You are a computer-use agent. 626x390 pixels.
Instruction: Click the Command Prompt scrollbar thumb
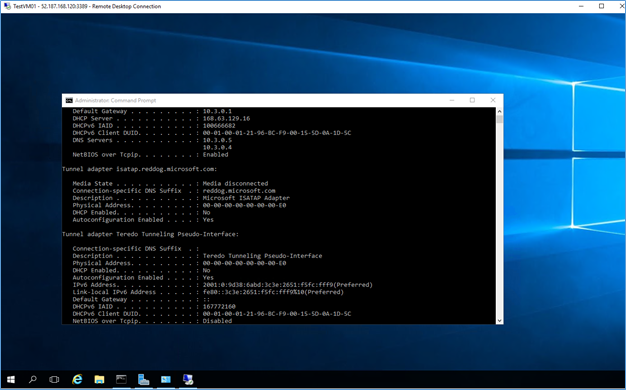(x=499, y=119)
